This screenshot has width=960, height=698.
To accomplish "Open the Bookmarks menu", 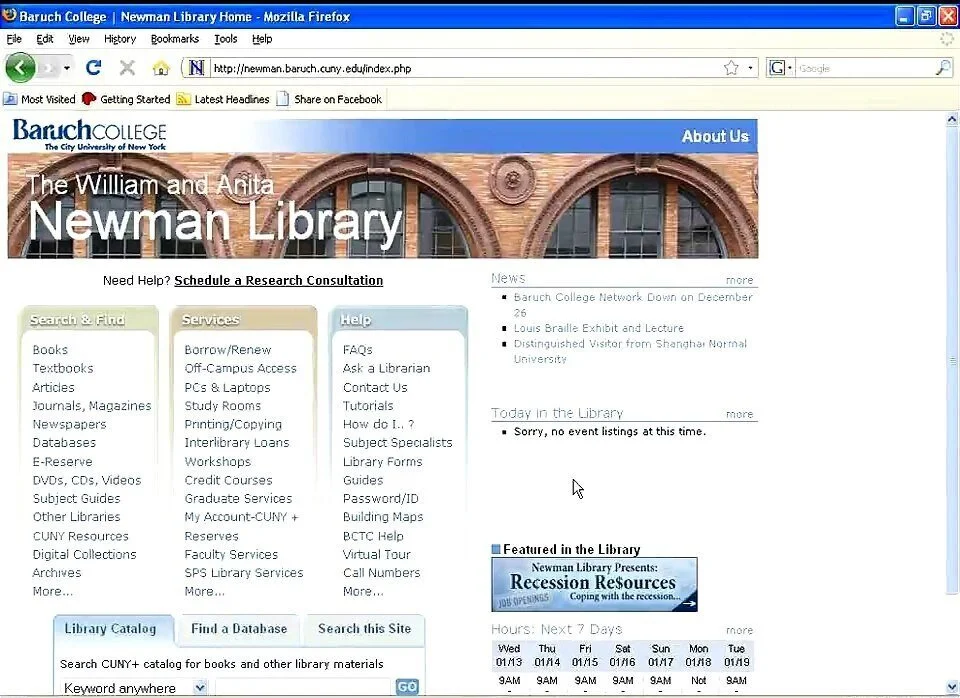I will pos(174,39).
